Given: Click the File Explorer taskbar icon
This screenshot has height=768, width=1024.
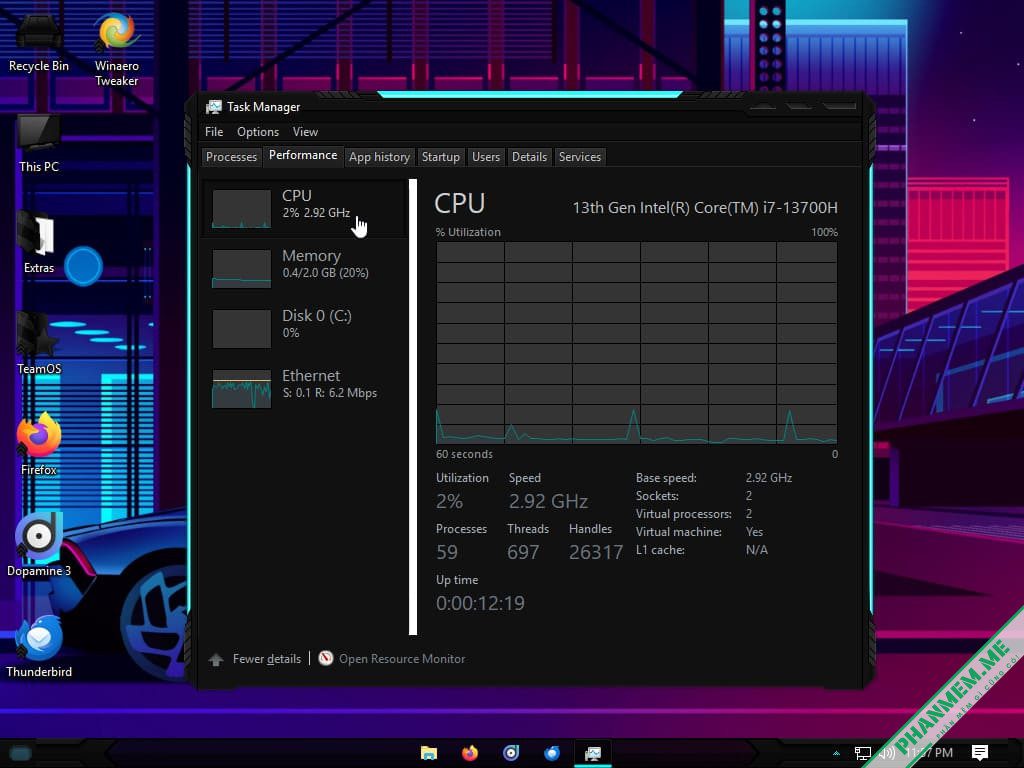Looking at the screenshot, I should 428,753.
